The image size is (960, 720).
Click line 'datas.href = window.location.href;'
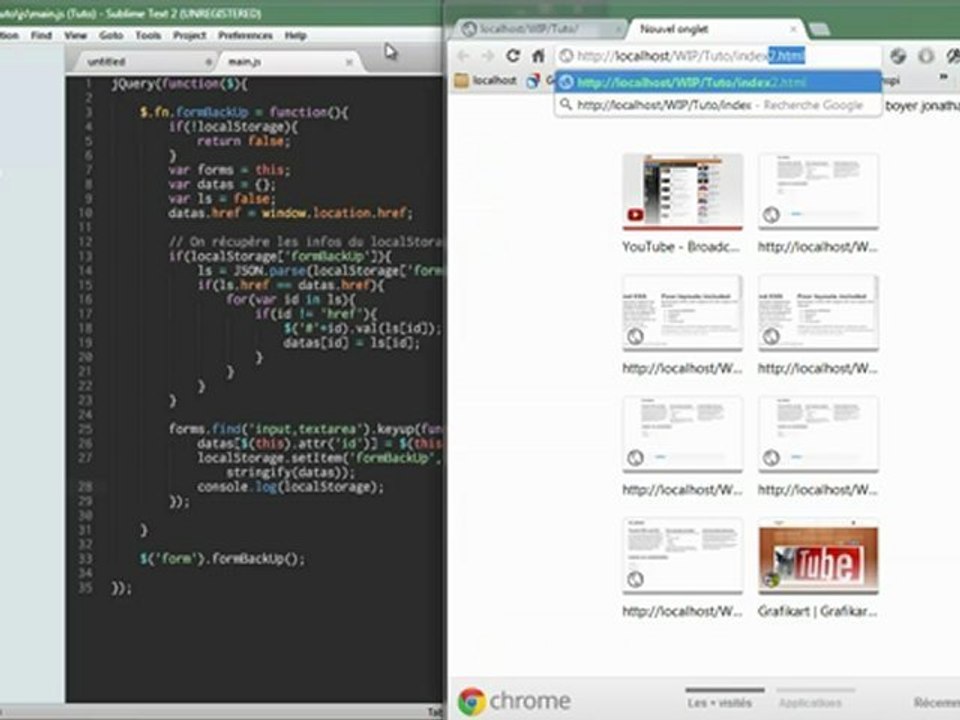click(291, 213)
